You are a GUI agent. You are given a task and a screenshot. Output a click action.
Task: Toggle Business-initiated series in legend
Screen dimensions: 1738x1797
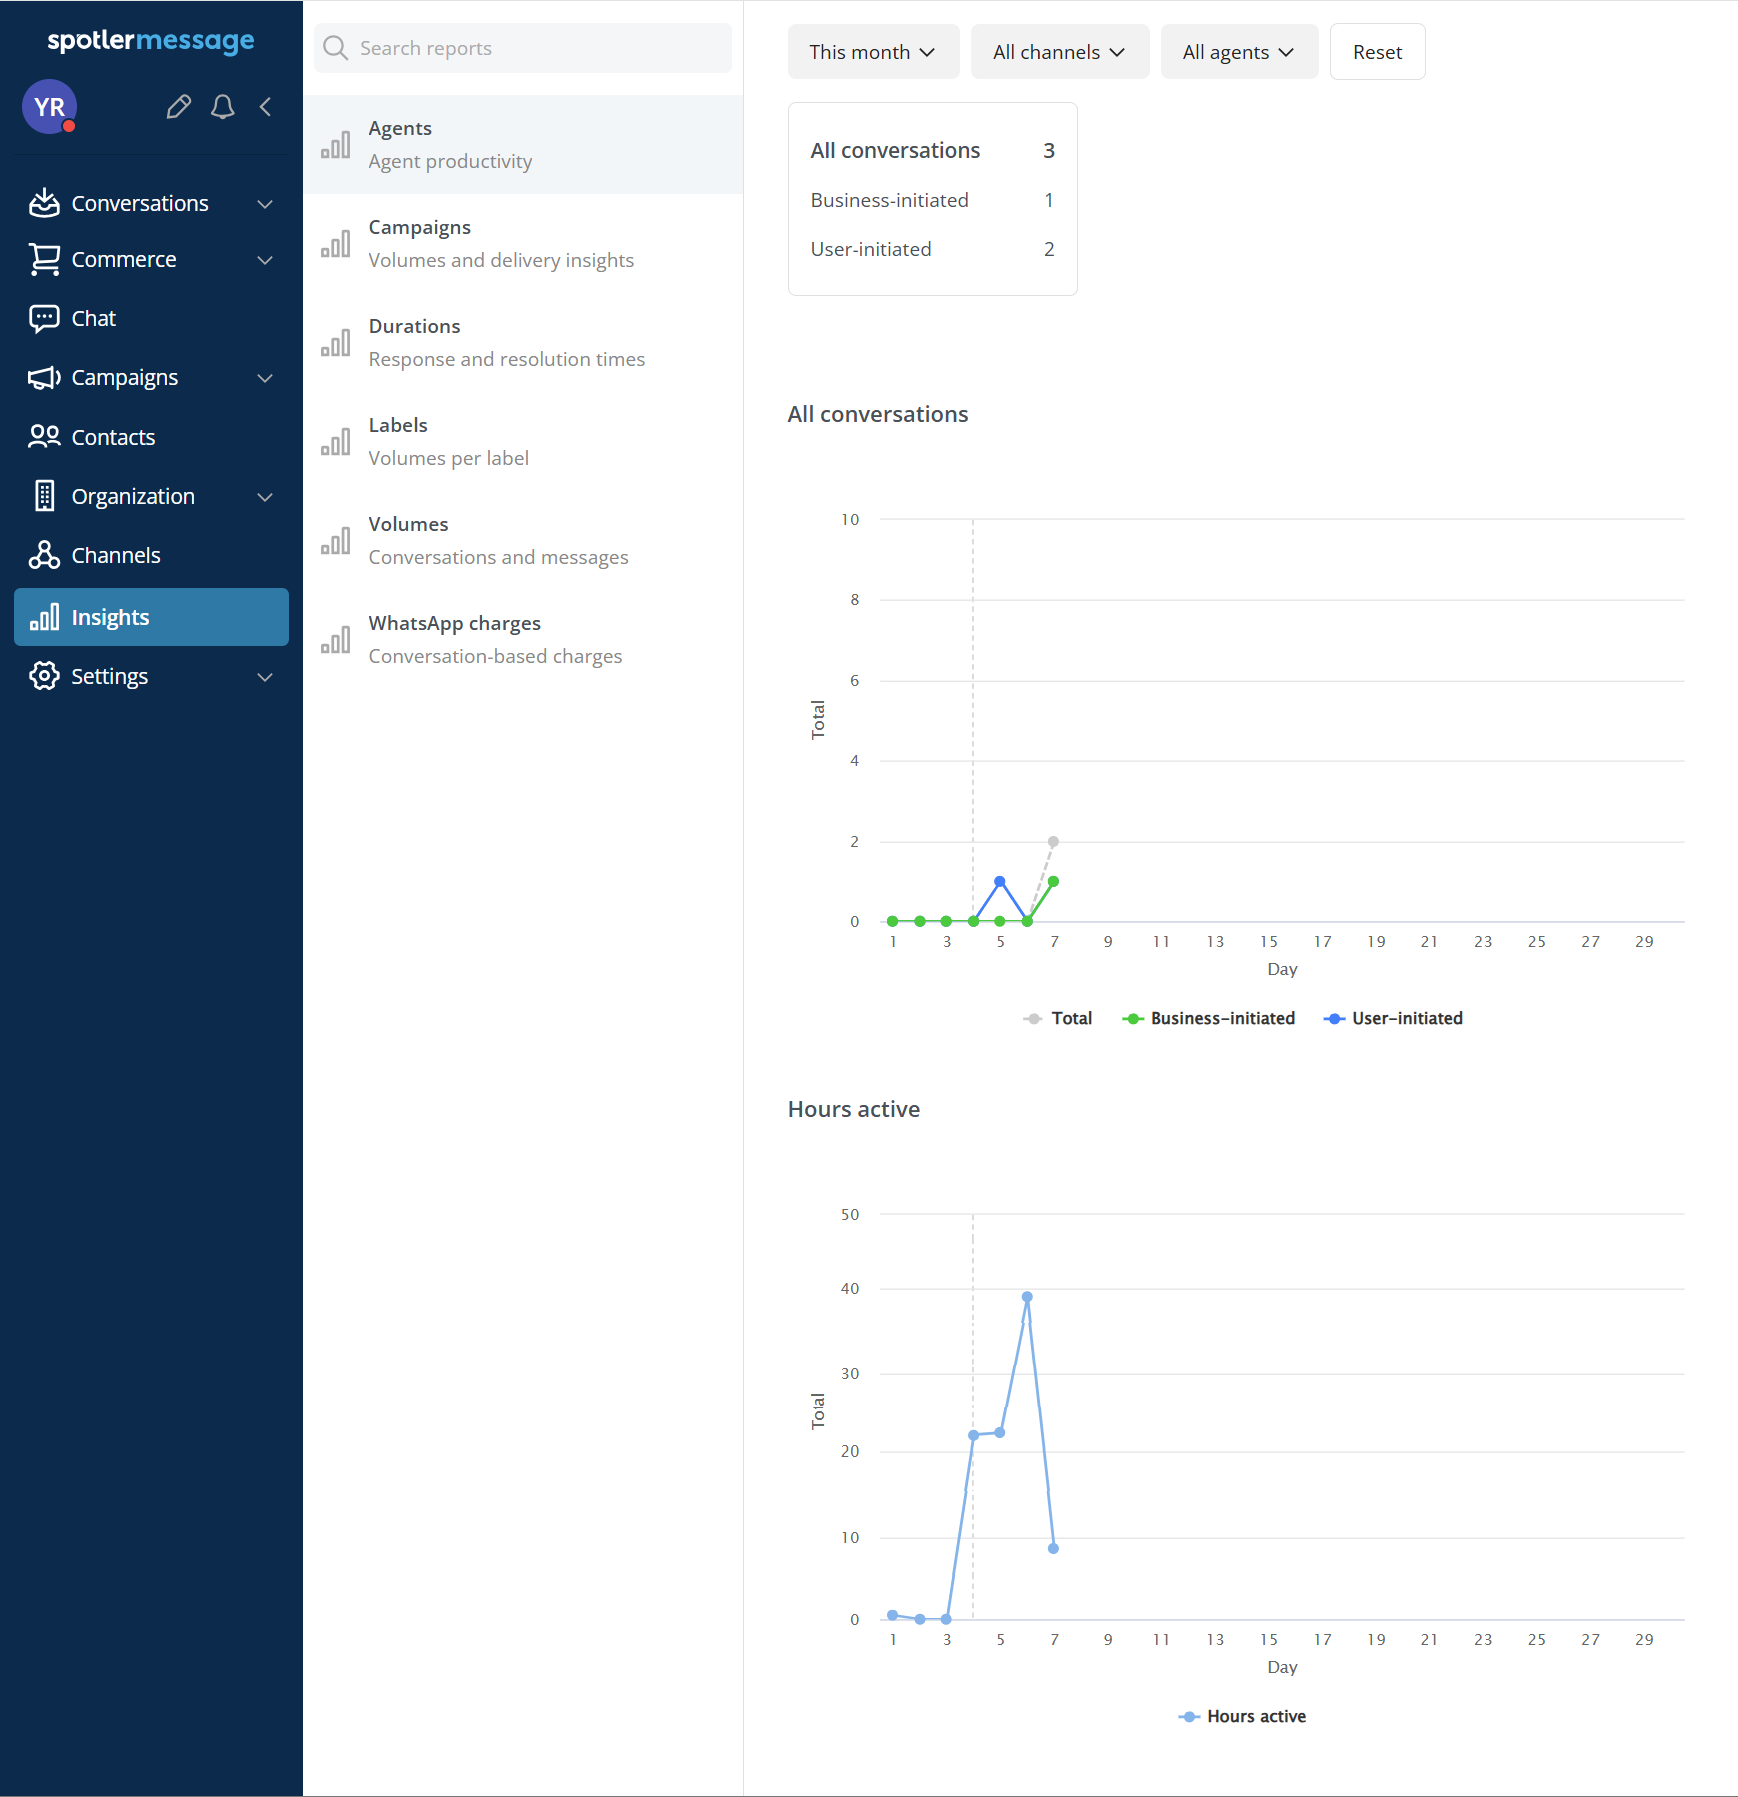tap(1209, 1018)
